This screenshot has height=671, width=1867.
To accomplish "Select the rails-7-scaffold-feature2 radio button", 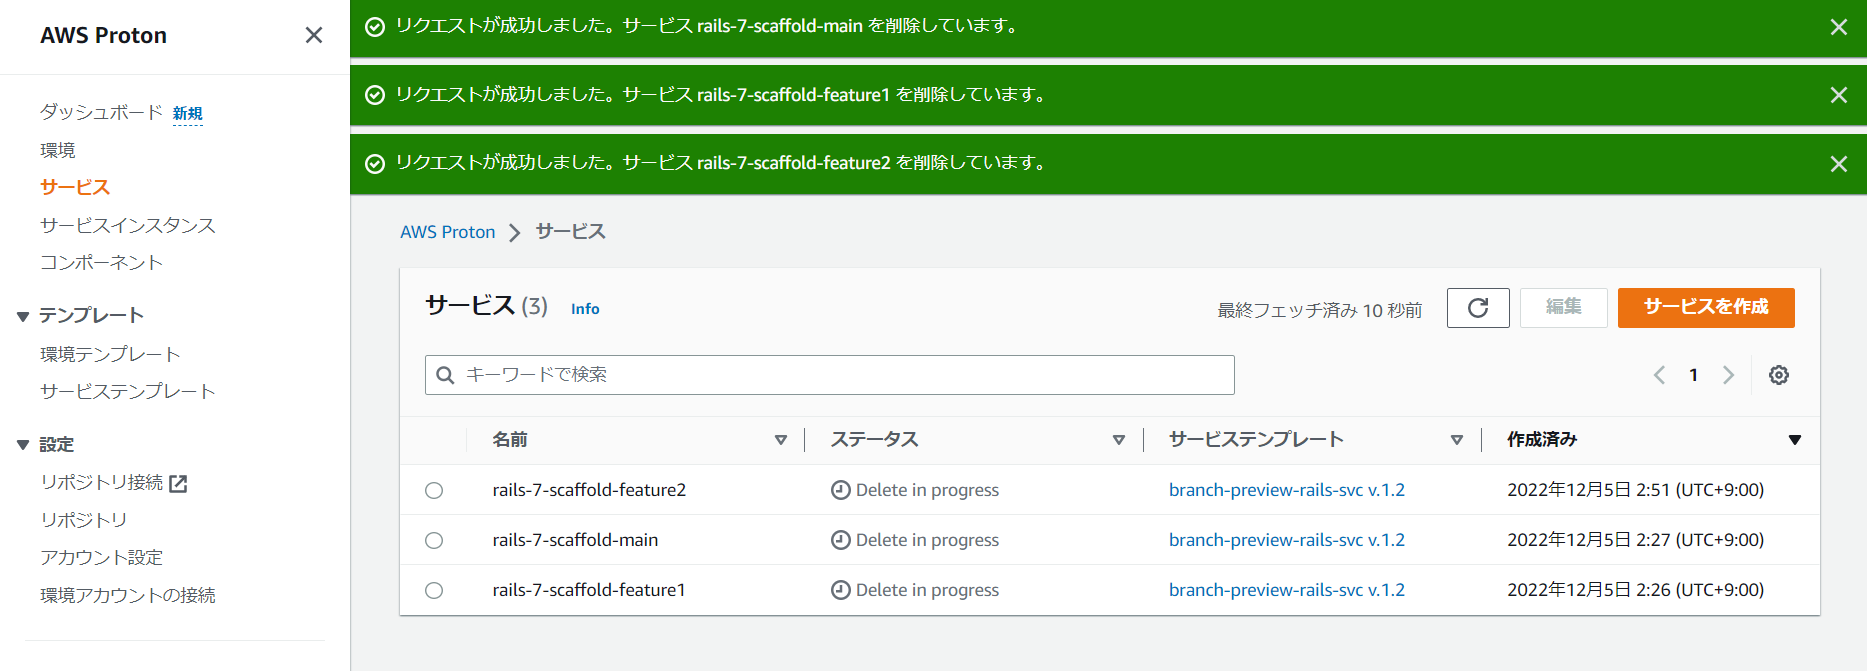I will pos(434,490).
